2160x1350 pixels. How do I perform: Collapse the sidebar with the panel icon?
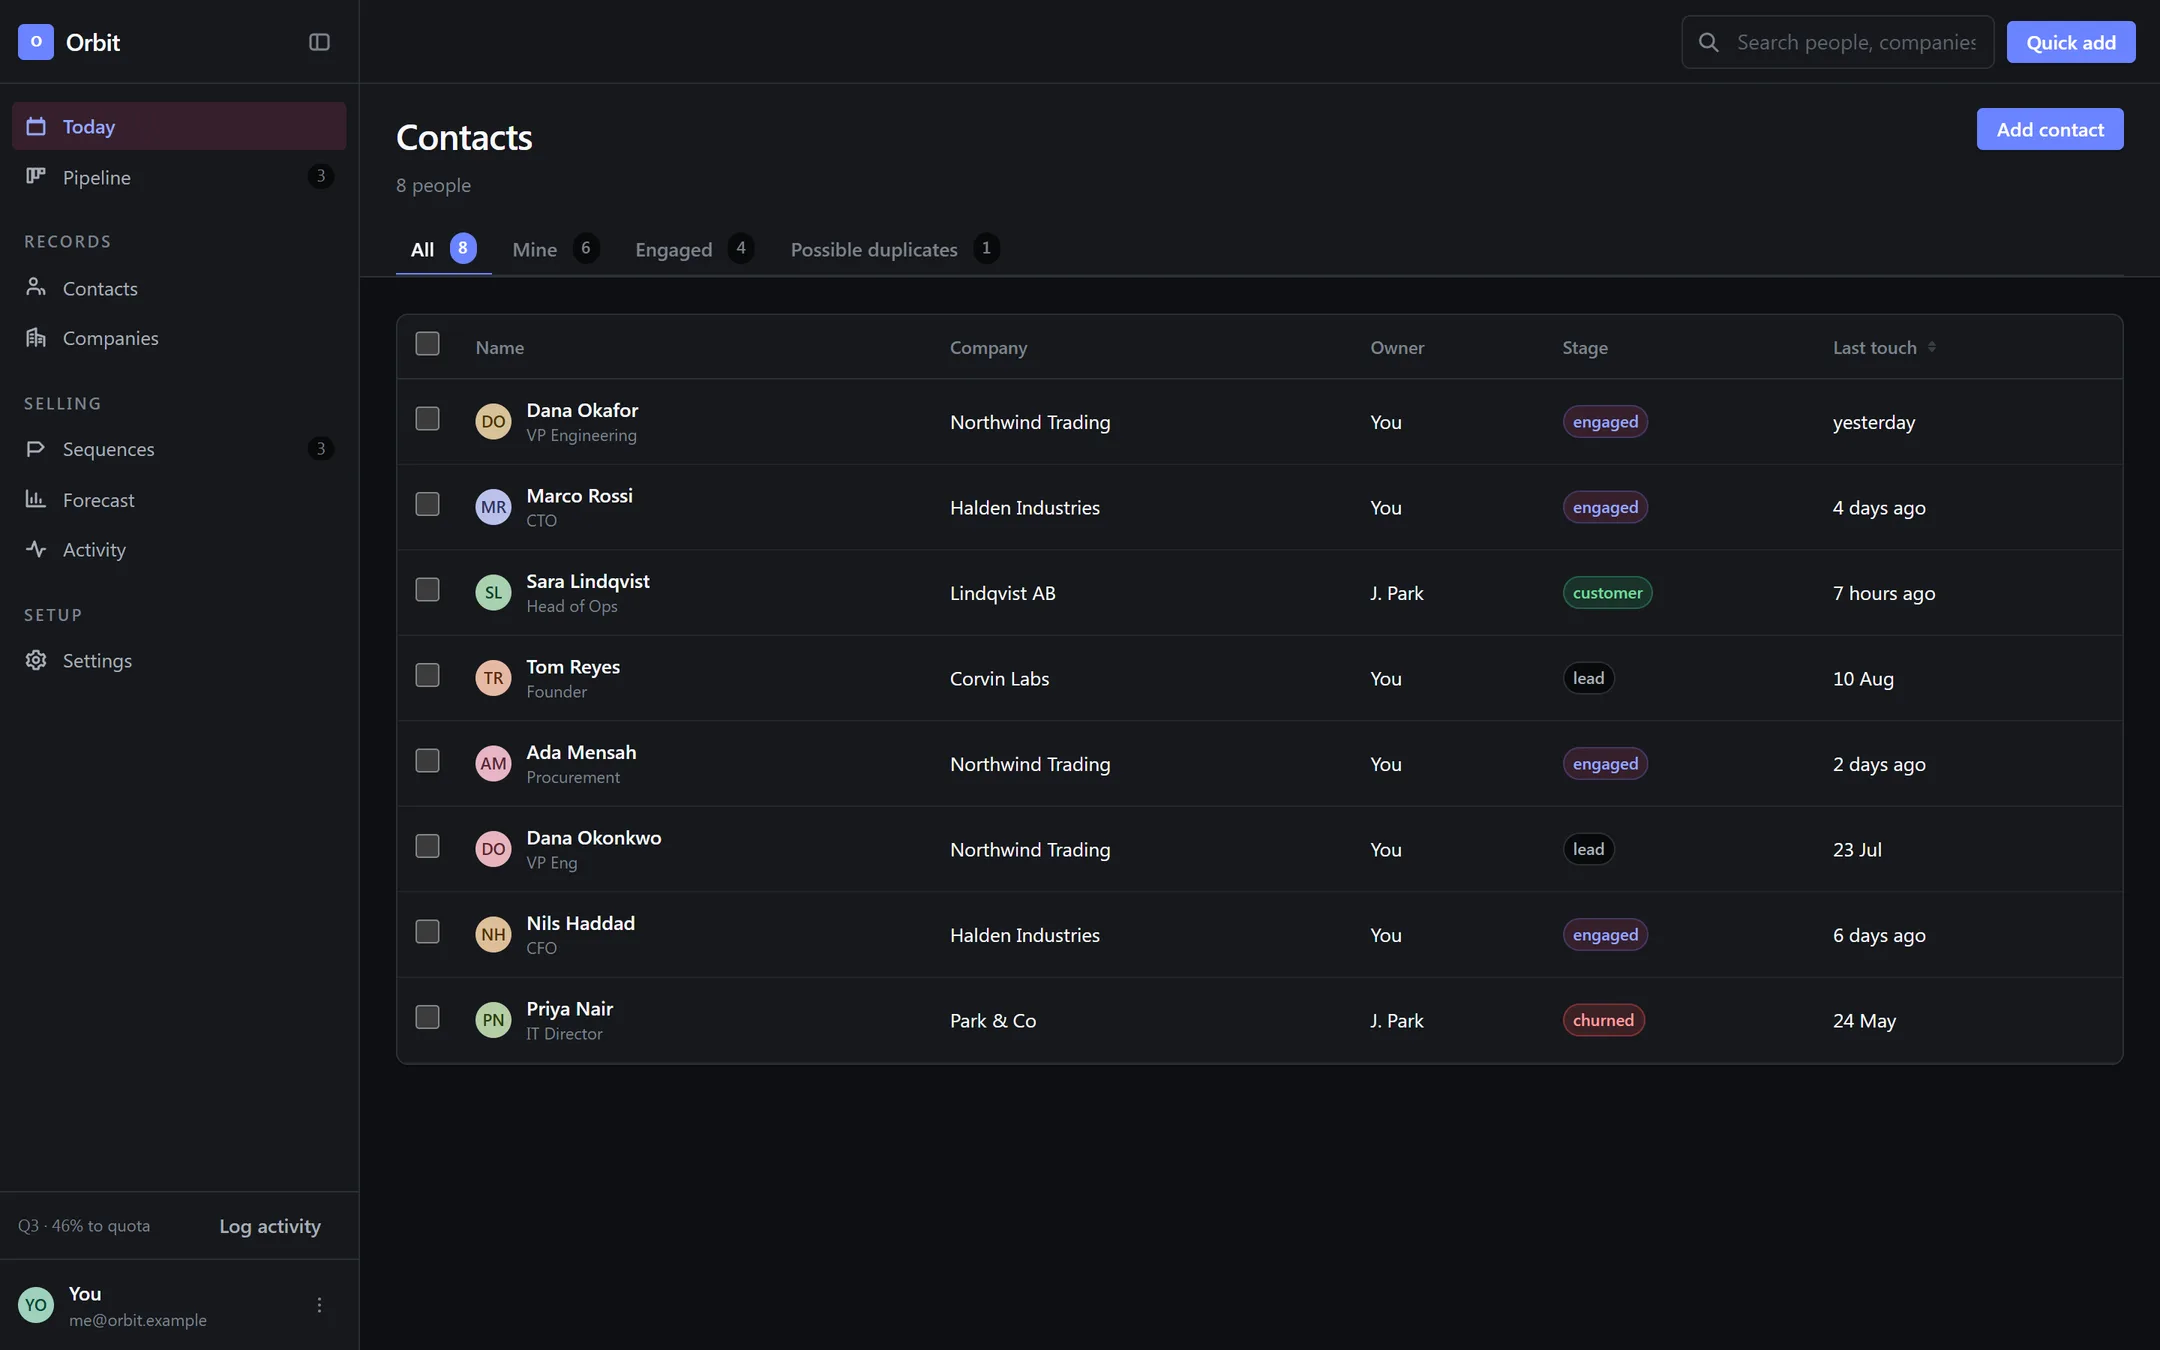coord(319,42)
